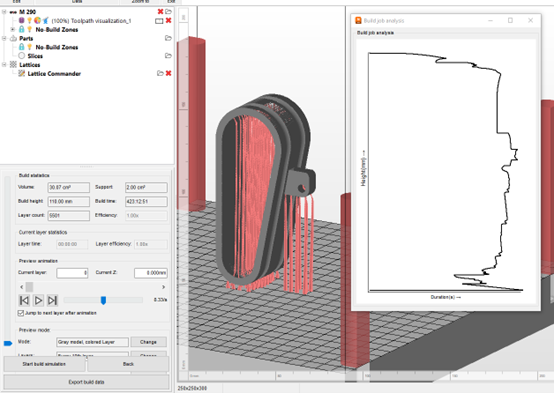Play the preview animation
The image size is (554, 393).
(38, 300)
